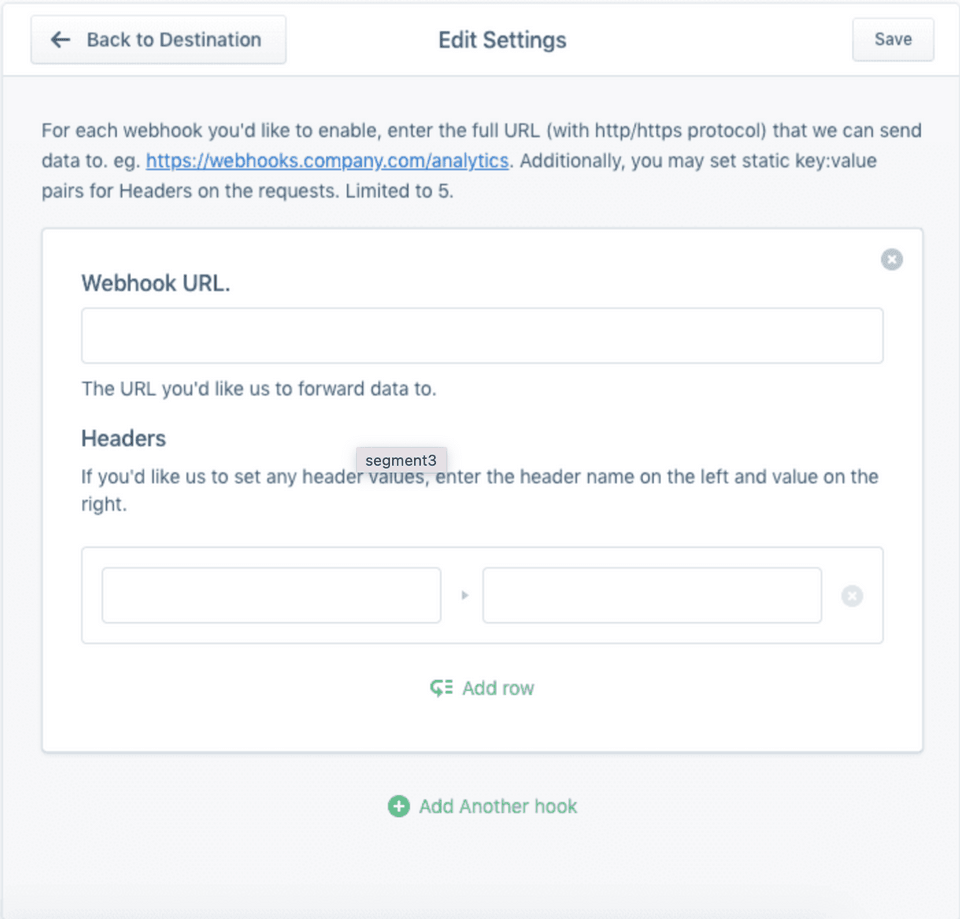Click Back to Destination
The image size is (960, 919).
coord(157,39)
